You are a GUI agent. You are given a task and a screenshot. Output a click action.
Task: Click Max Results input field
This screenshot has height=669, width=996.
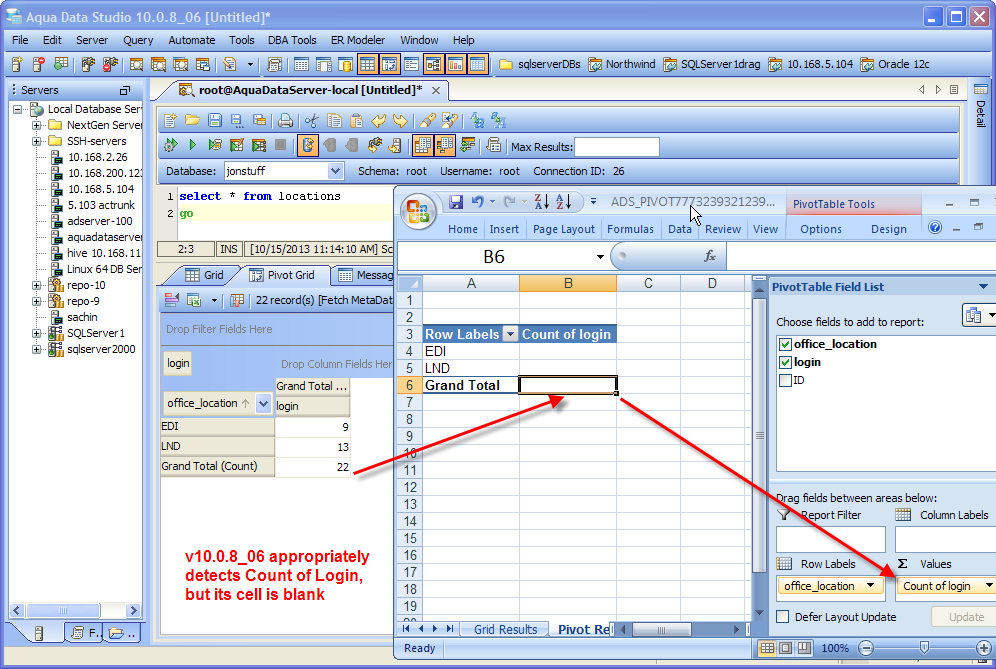click(x=616, y=147)
